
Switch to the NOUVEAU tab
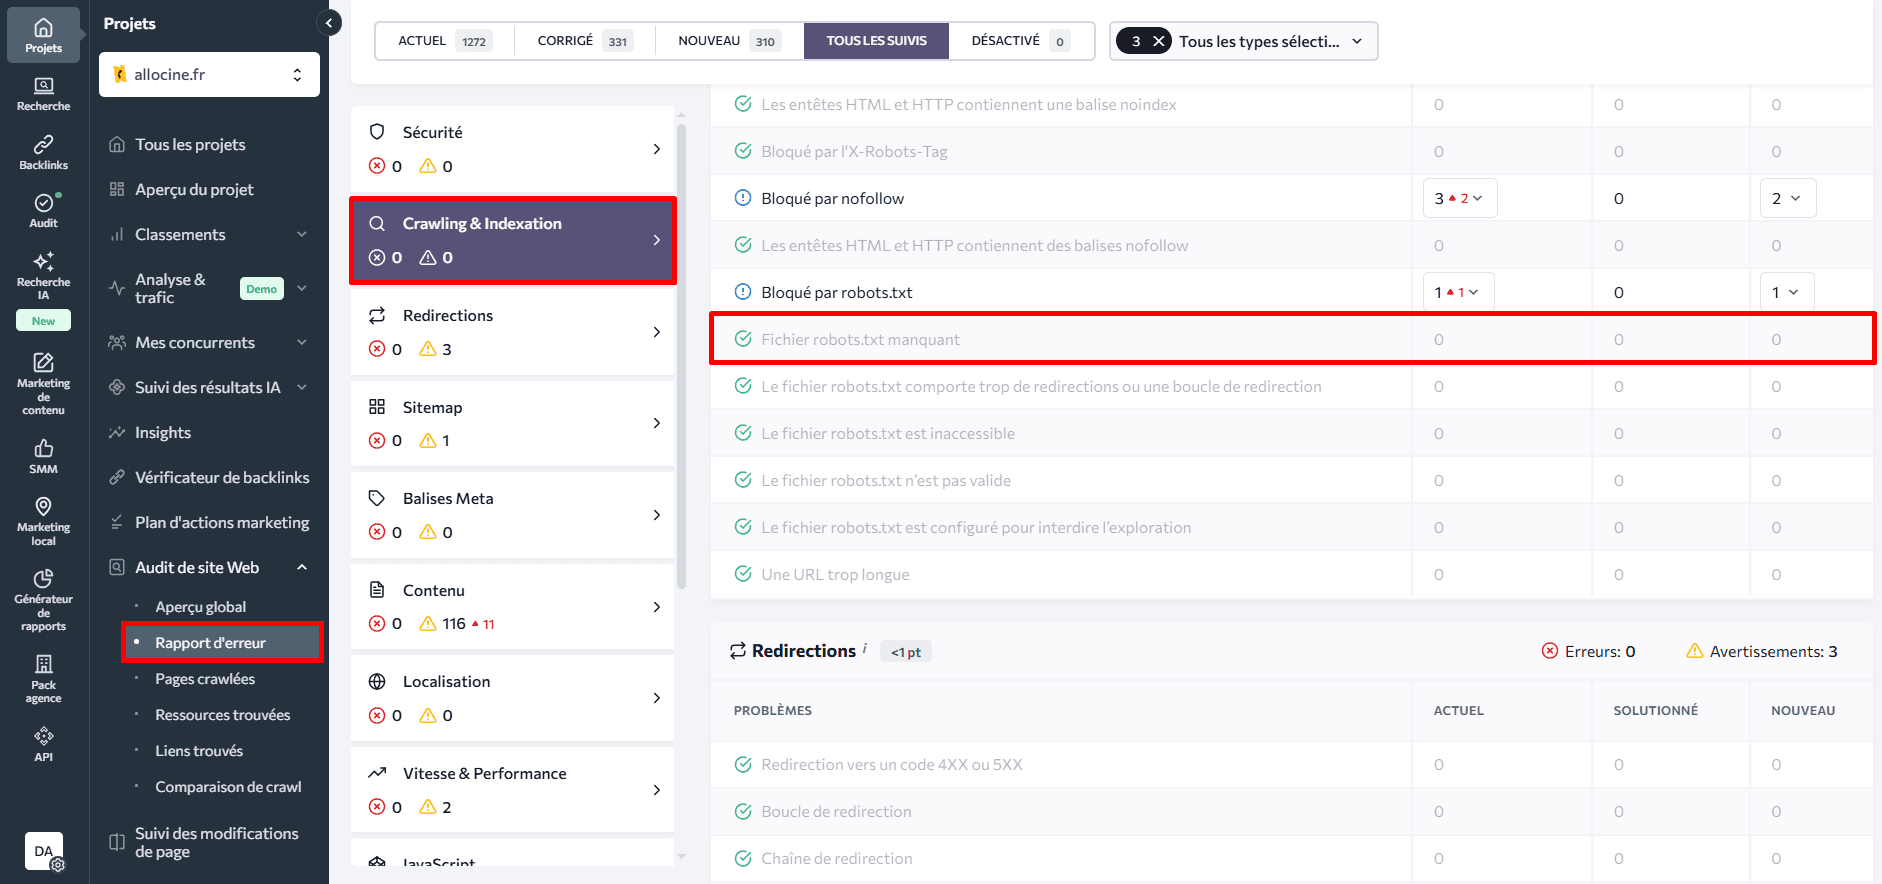tap(729, 41)
